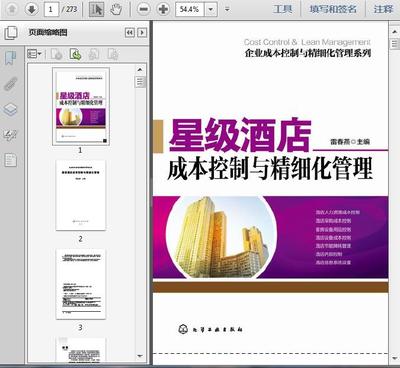The height and width of the screenshot is (368, 400).
Task: Click the document scrollbar thumb
Action: (394, 44)
